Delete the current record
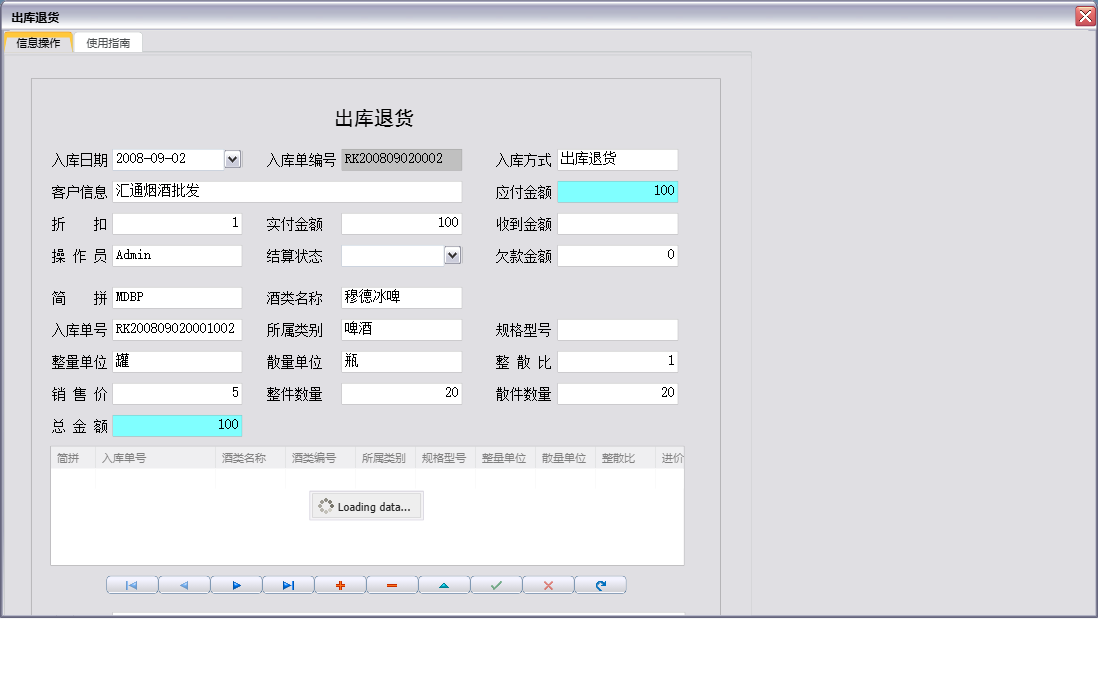1098x687 pixels. [392, 584]
